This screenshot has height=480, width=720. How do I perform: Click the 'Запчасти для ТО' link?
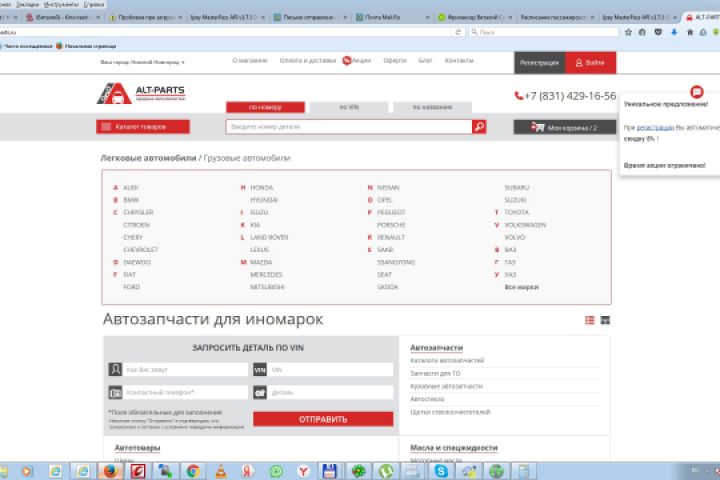435,373
